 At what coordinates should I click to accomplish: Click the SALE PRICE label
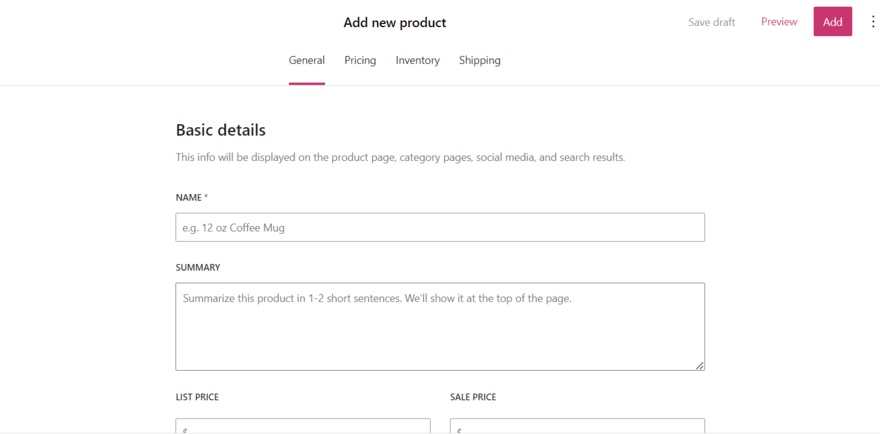coord(473,398)
